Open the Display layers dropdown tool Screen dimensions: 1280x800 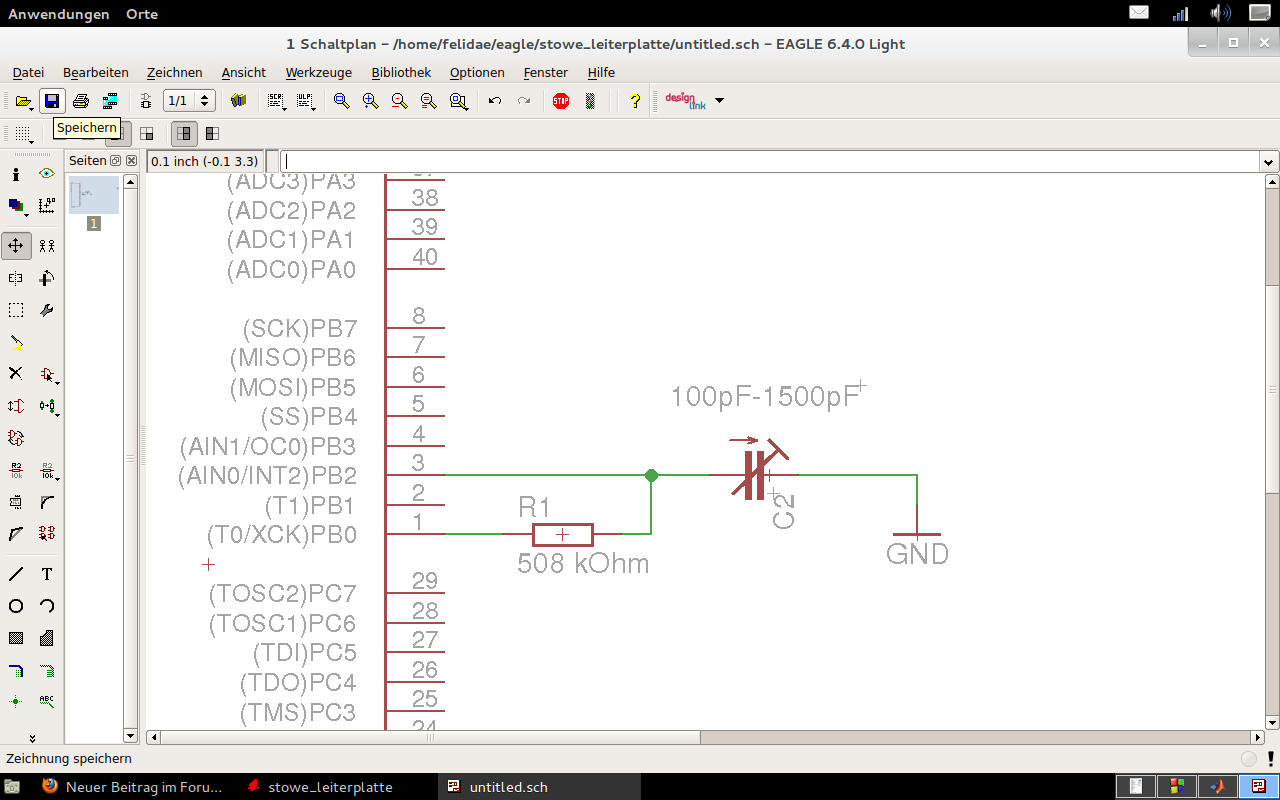[x=16, y=206]
